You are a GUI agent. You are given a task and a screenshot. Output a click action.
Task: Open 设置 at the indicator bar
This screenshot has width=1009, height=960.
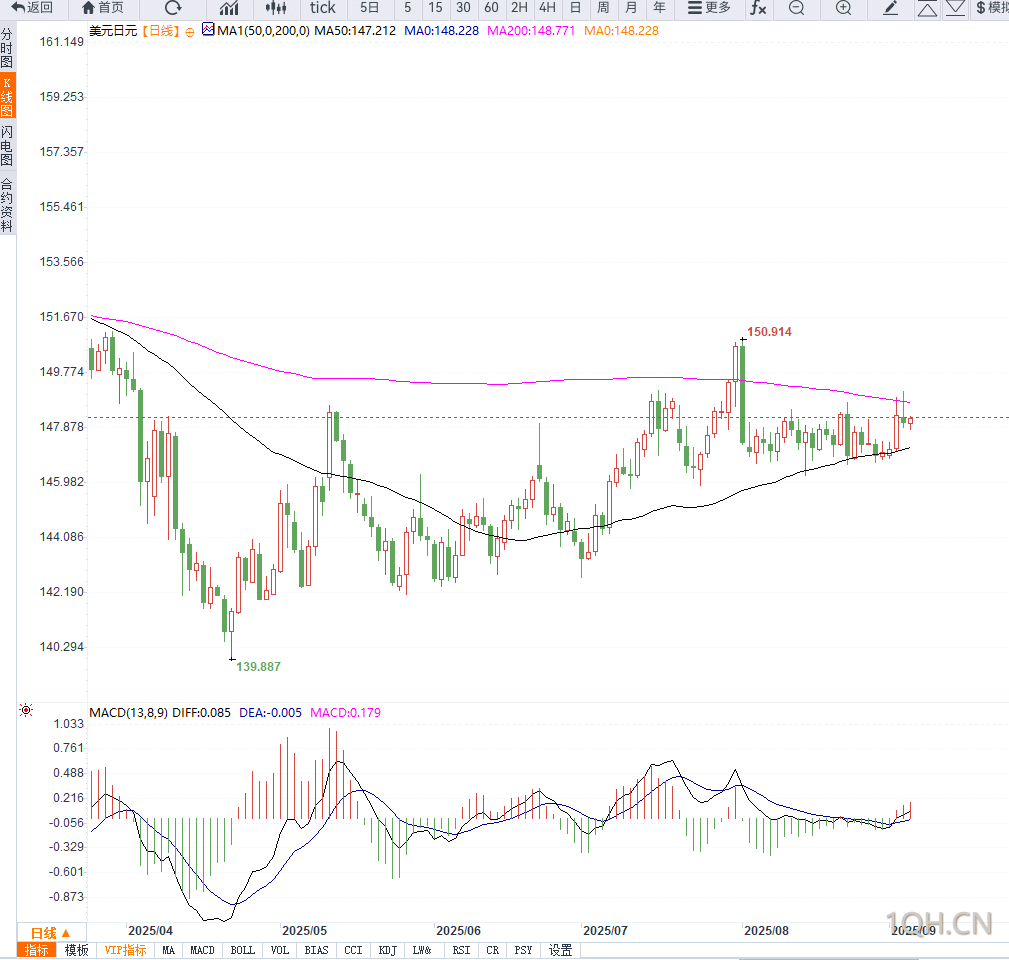click(560, 950)
